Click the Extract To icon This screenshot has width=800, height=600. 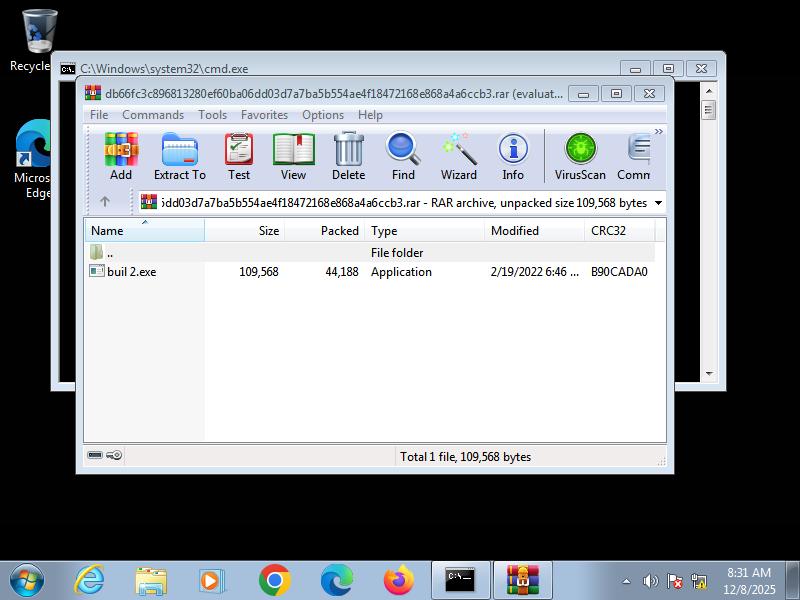tap(180, 156)
